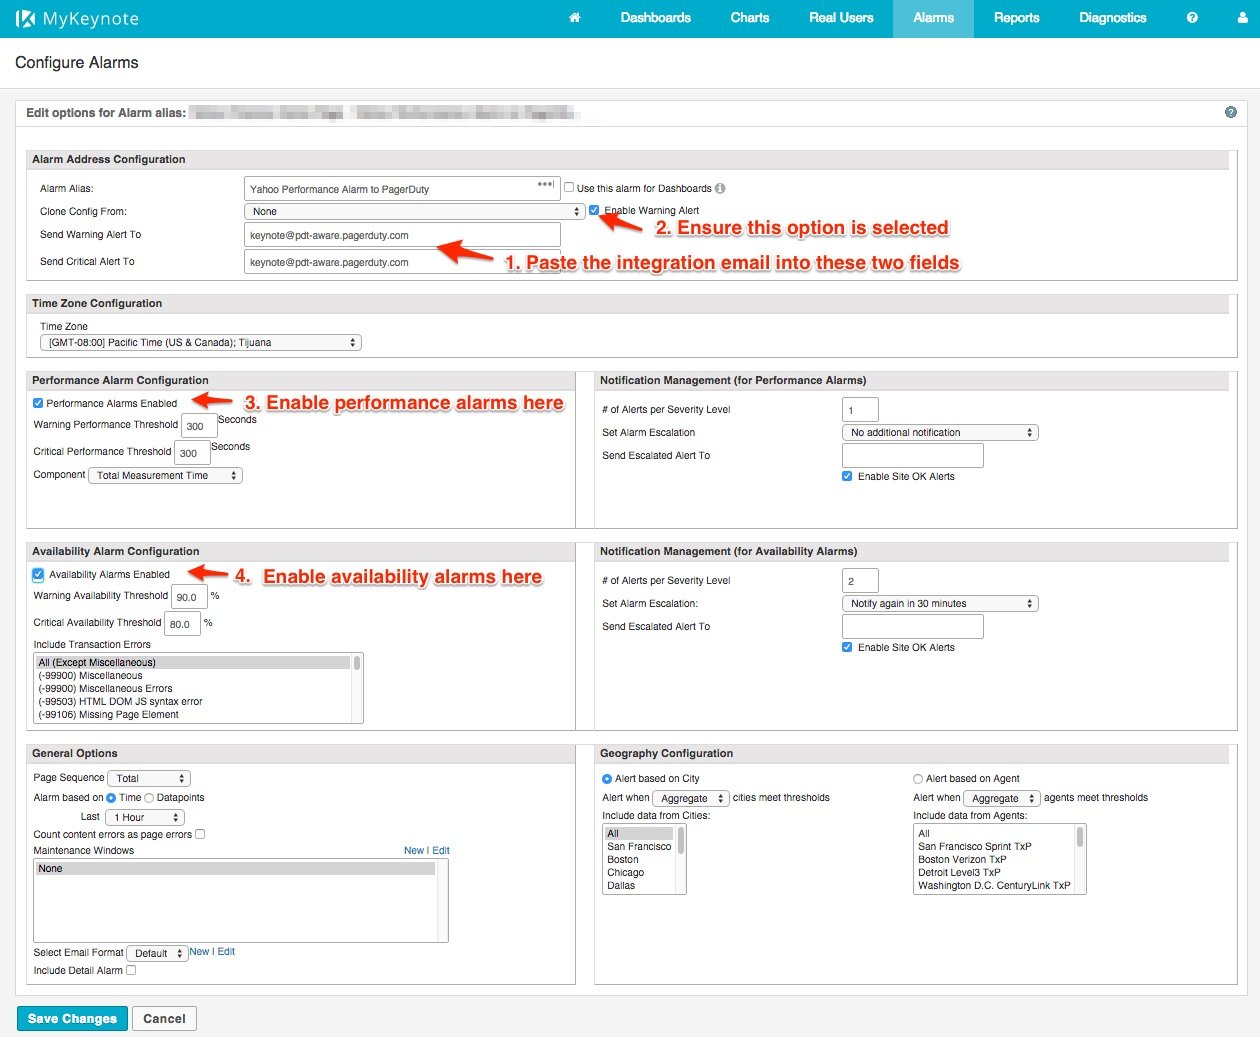Open Component Total Measurement Time dropdown
Viewport: 1260px width, 1037px height.
pos(165,476)
